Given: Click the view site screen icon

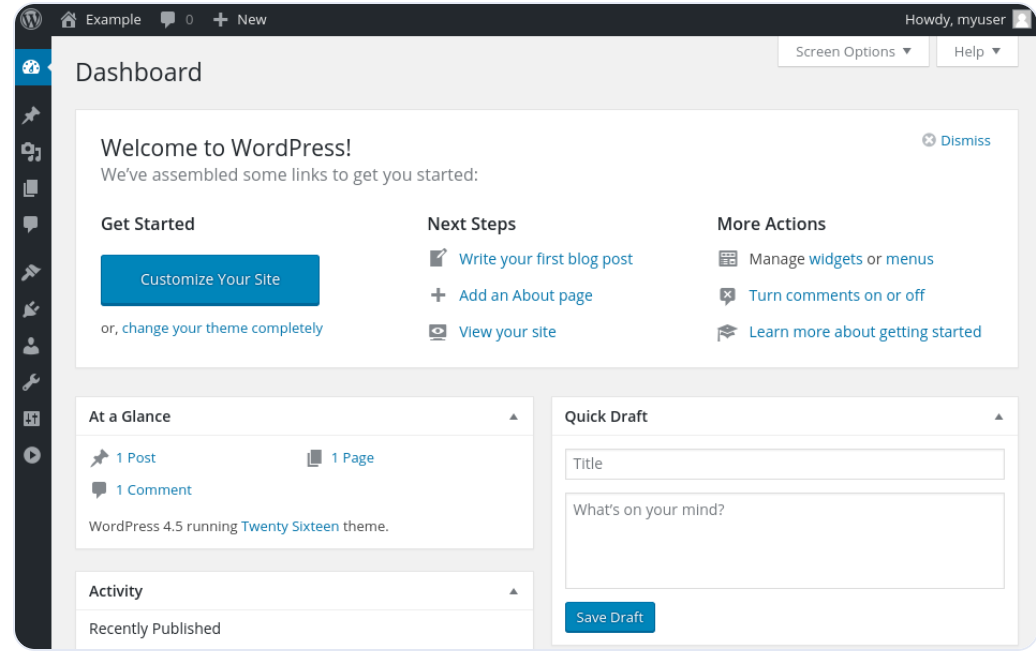Looking at the screenshot, I should click(x=438, y=332).
